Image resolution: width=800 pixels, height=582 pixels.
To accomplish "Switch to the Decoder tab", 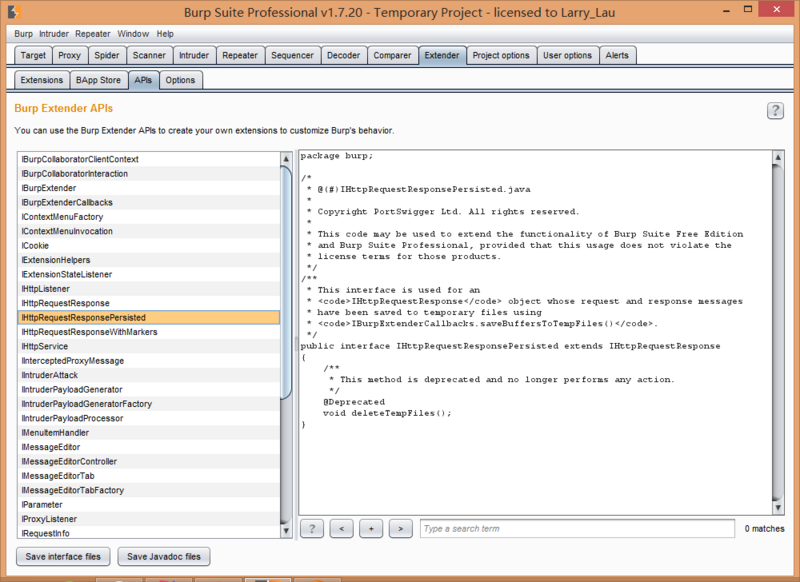I will pyautogui.click(x=343, y=55).
